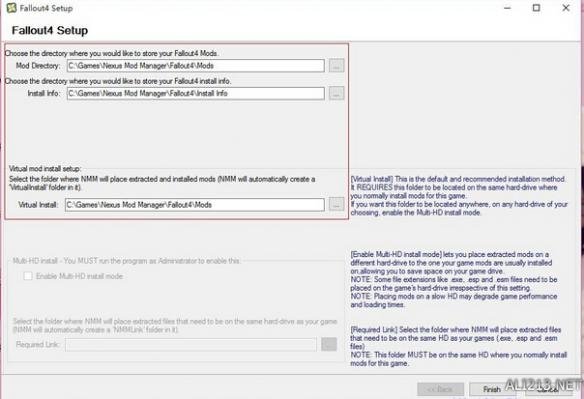Click the Mod Directory path field
This screenshot has width=584, height=399.
pyautogui.click(x=196, y=66)
